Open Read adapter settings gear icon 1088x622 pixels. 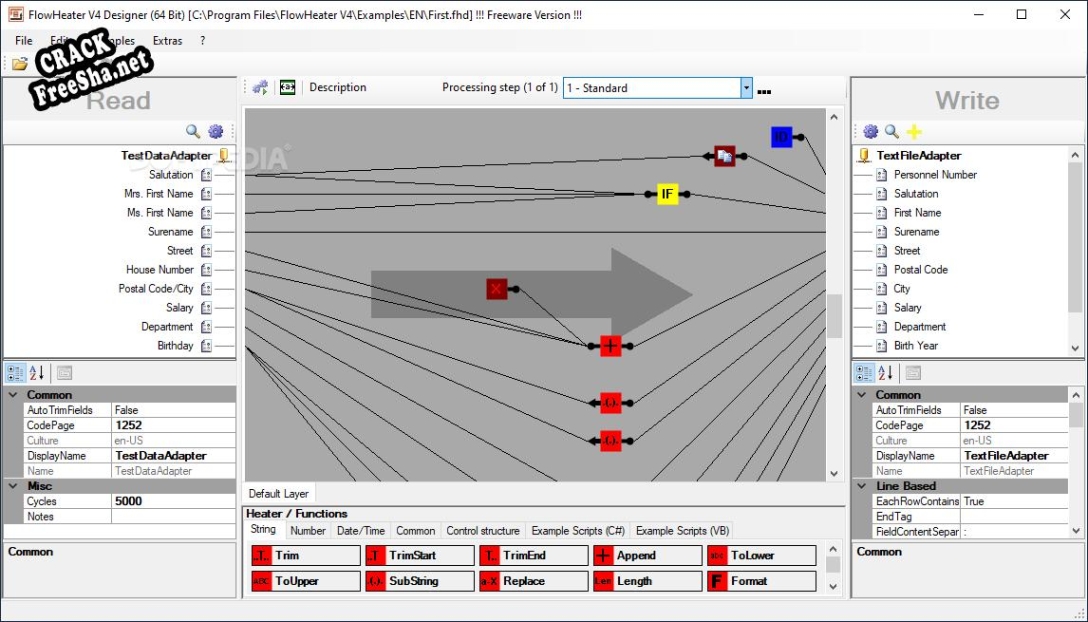(215, 131)
